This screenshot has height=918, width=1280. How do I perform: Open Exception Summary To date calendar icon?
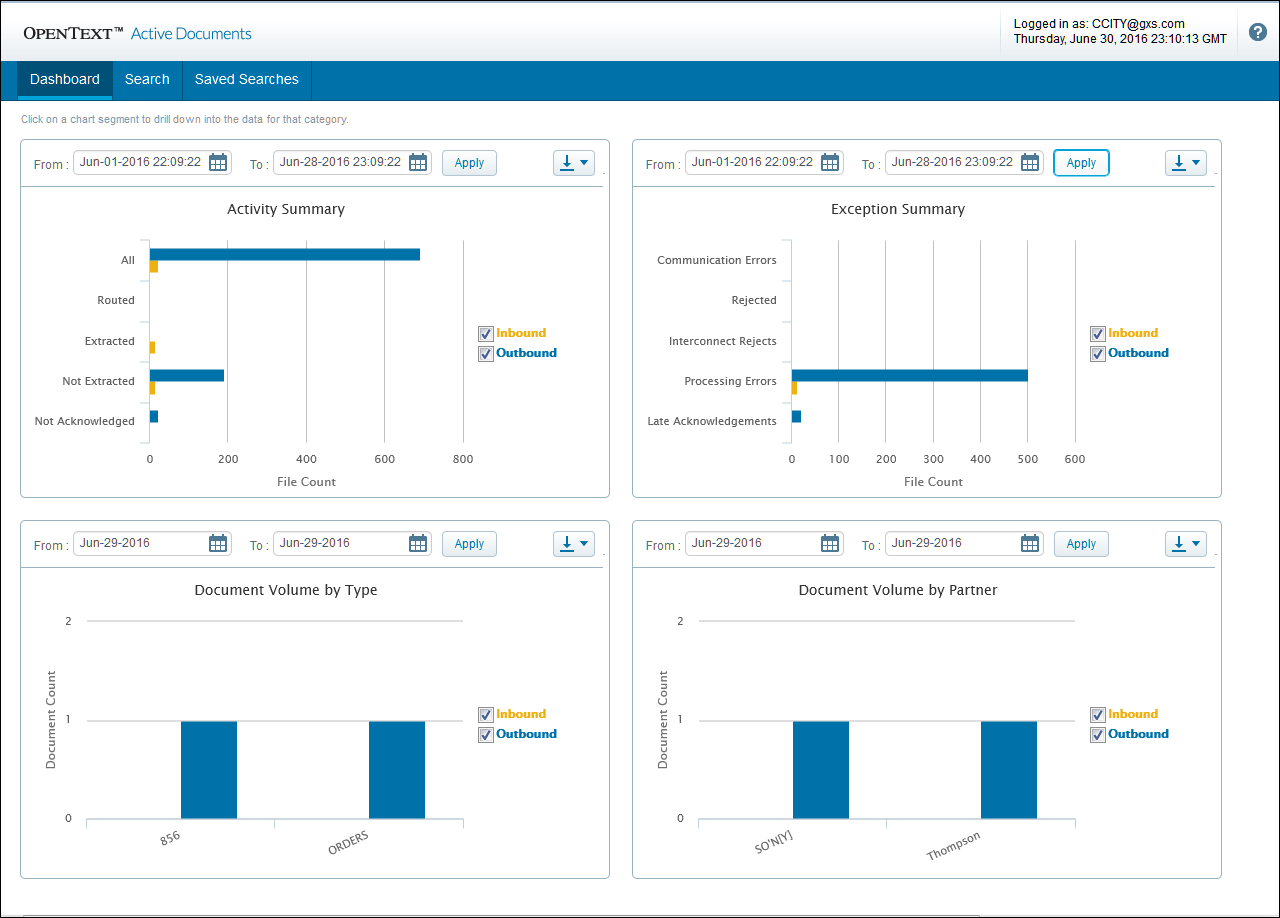pos(1030,162)
